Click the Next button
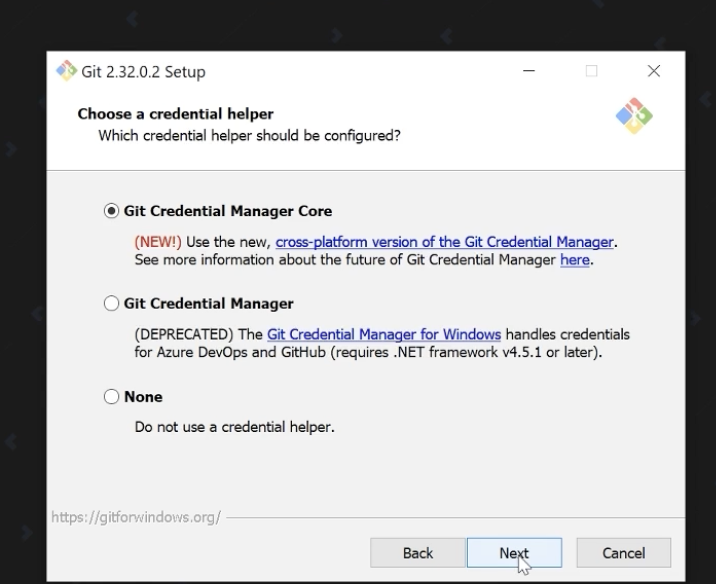 pos(514,553)
